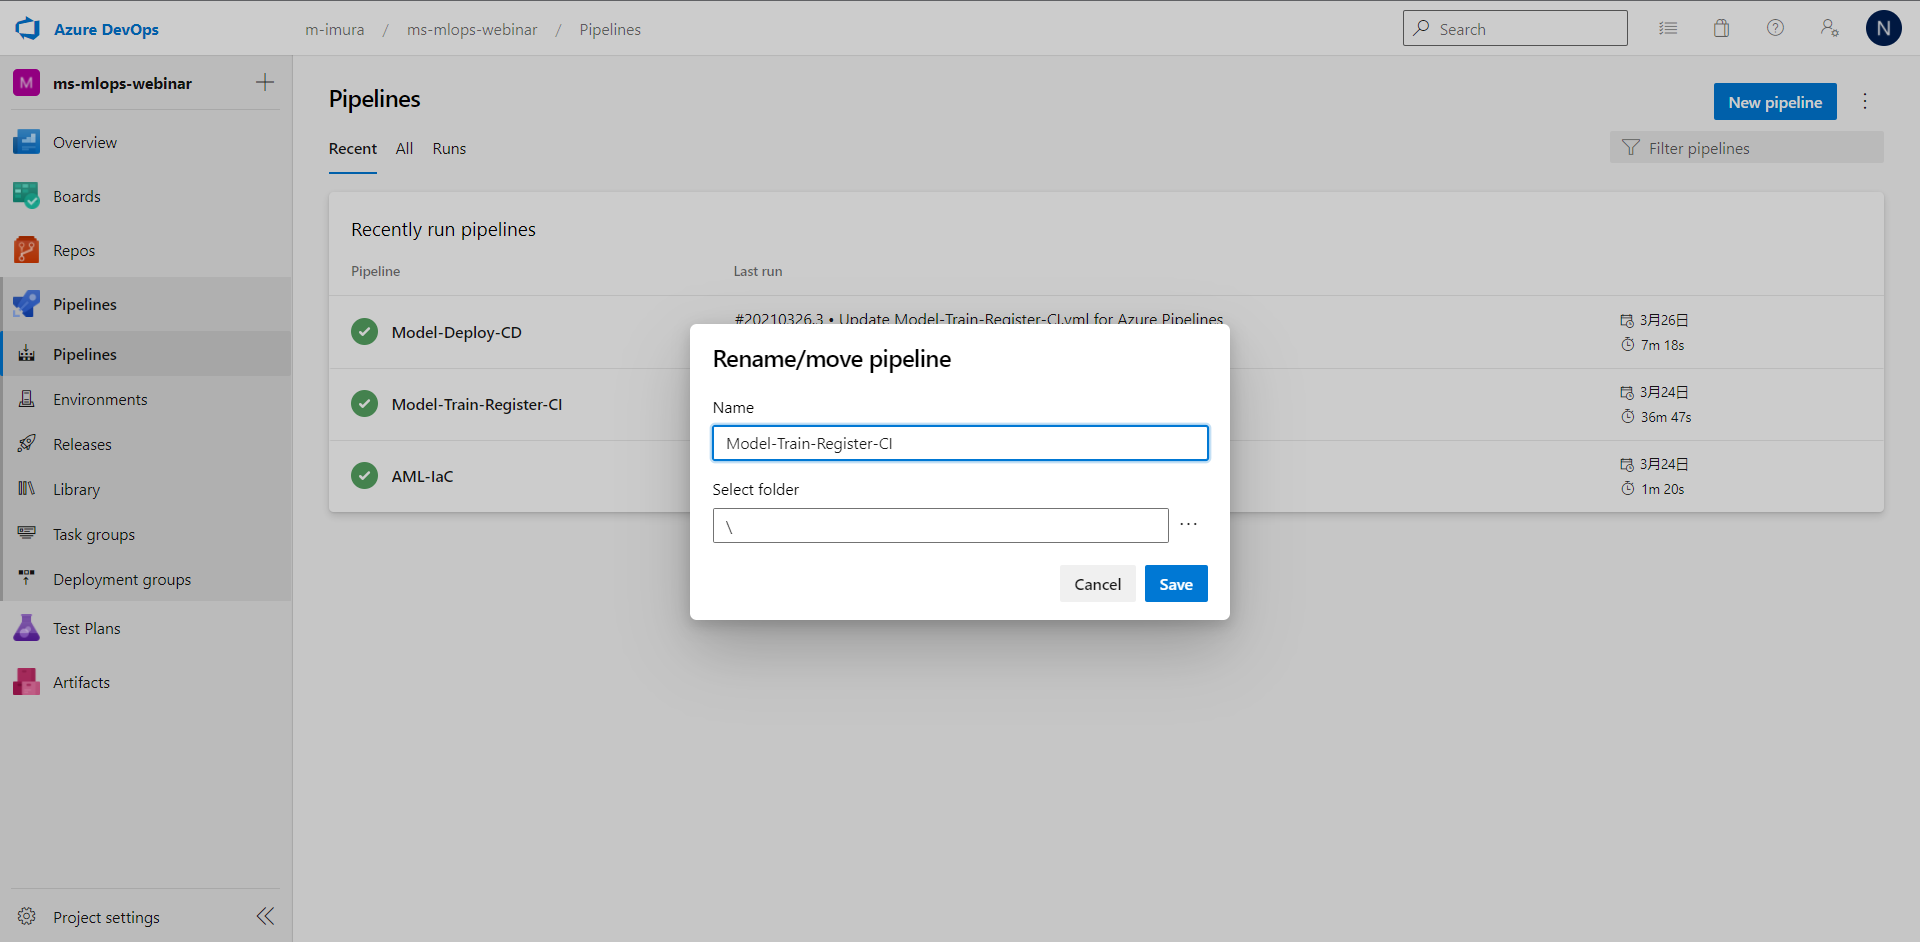Click the ms-mlops-webinar project name
Screen dimensions: 1920x942
pos(122,84)
